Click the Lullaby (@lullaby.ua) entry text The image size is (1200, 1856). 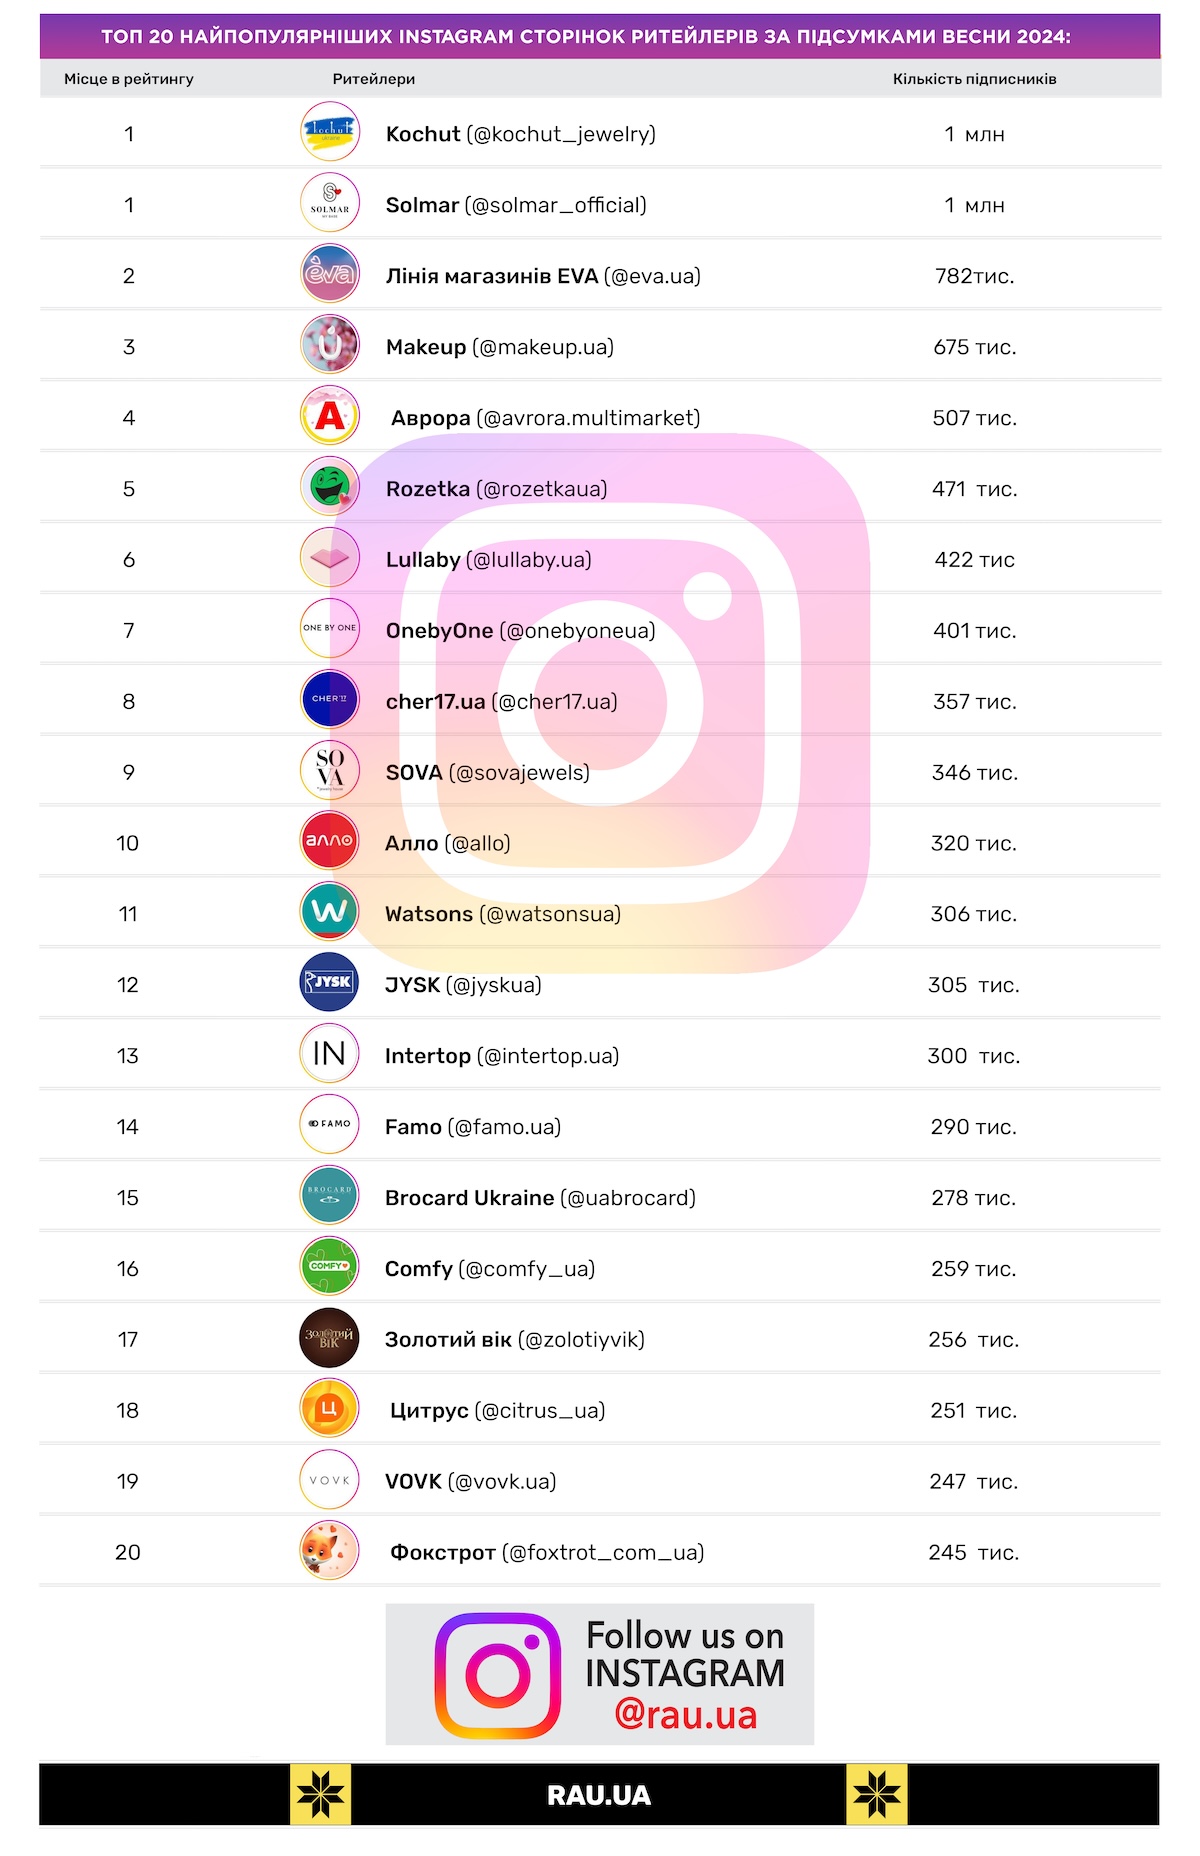(x=488, y=560)
